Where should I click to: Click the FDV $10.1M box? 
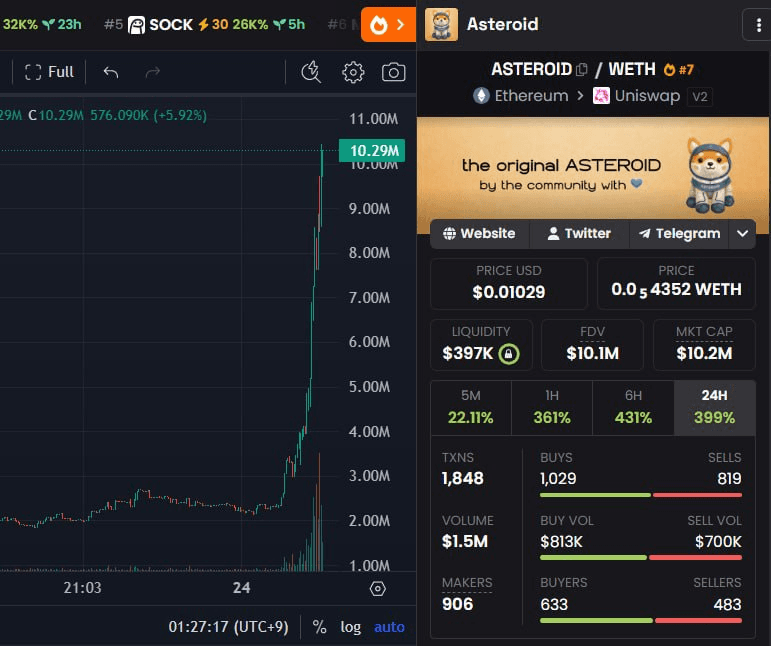pyautogui.click(x=593, y=345)
